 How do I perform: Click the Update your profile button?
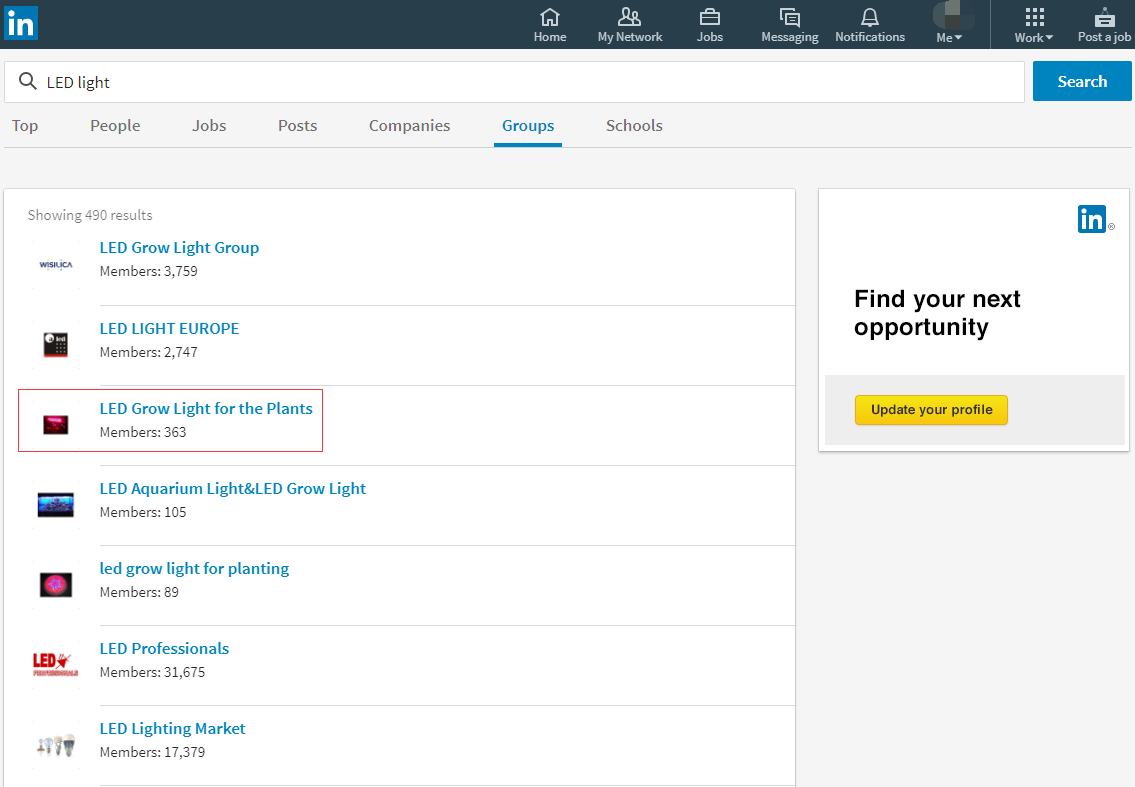(931, 410)
